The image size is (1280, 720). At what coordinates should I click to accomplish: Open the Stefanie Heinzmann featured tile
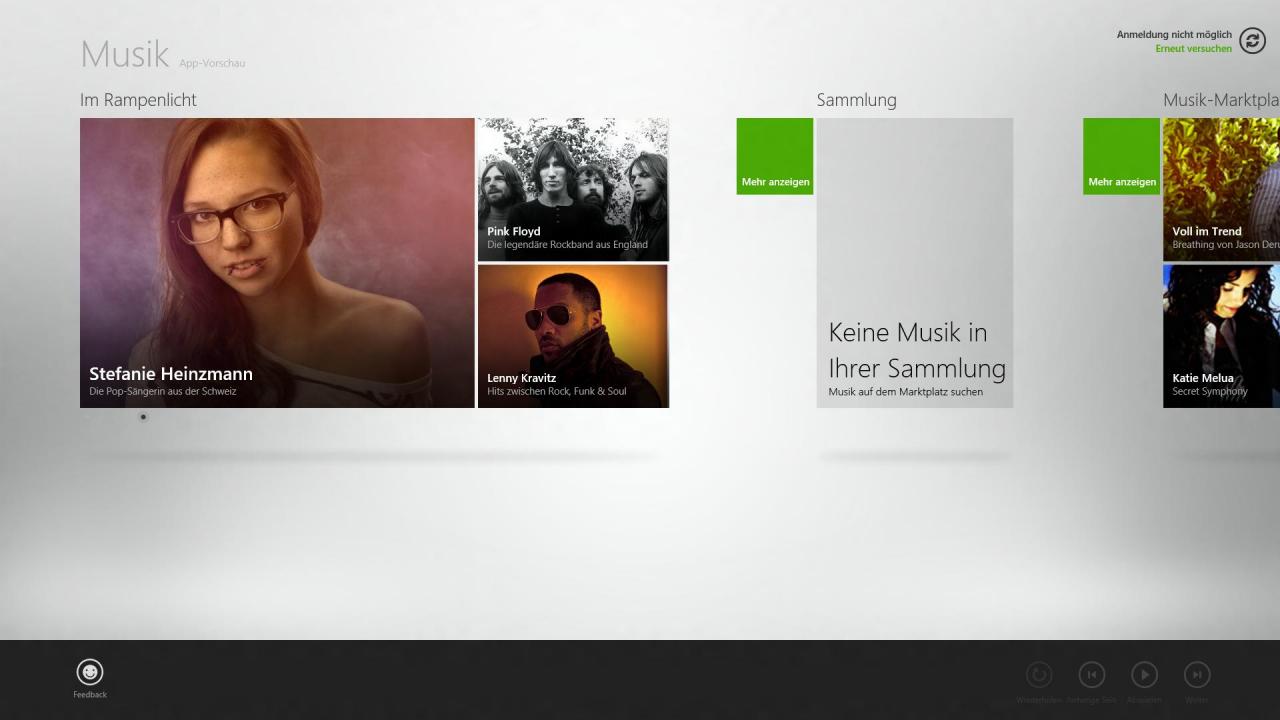click(x=277, y=263)
